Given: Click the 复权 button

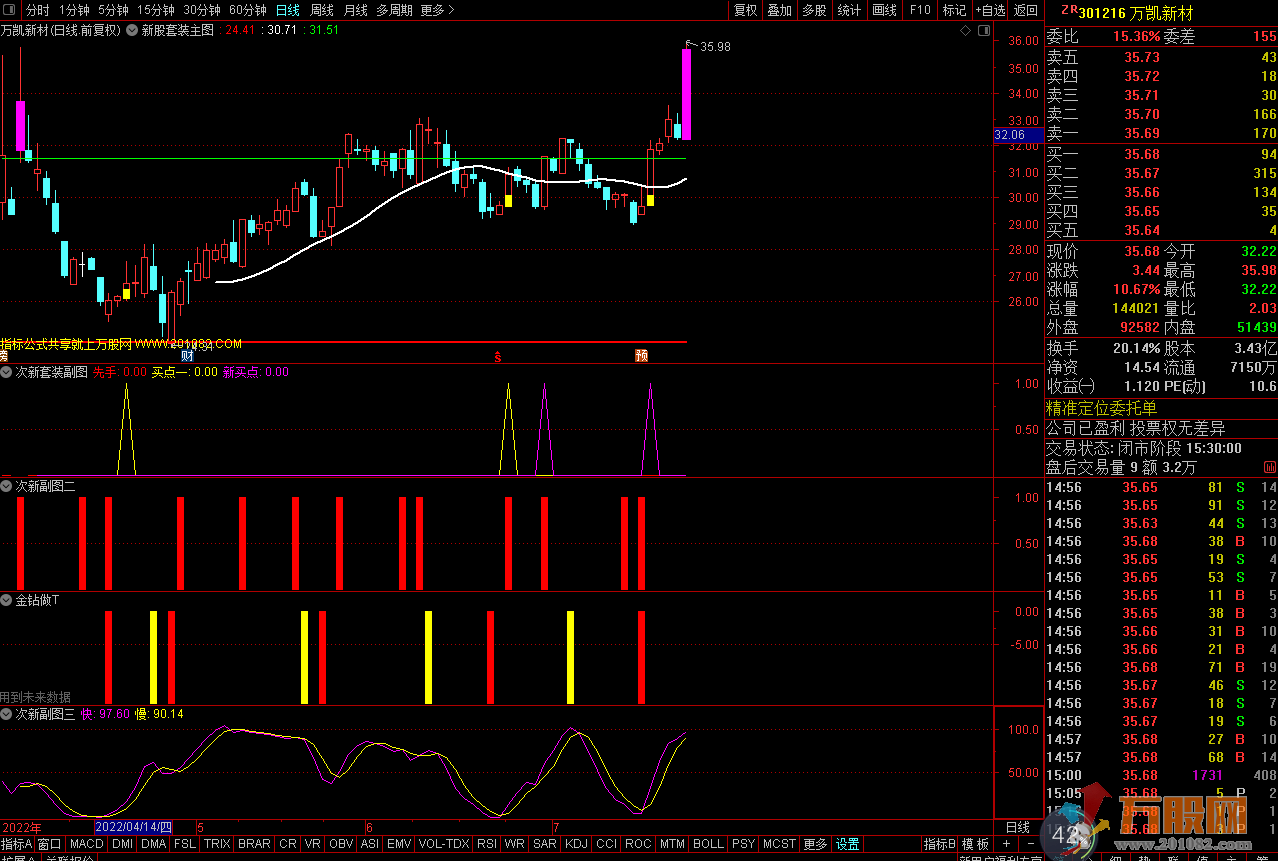Looking at the screenshot, I should (745, 10).
